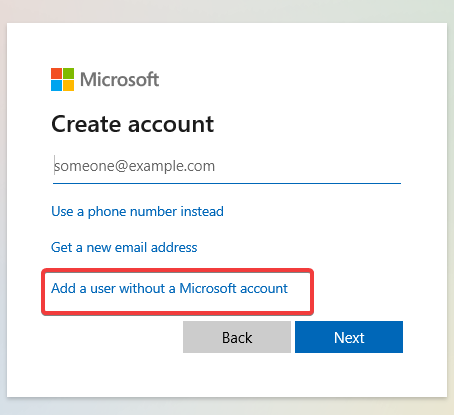
Task: Click the Create account heading
Action: [132, 124]
